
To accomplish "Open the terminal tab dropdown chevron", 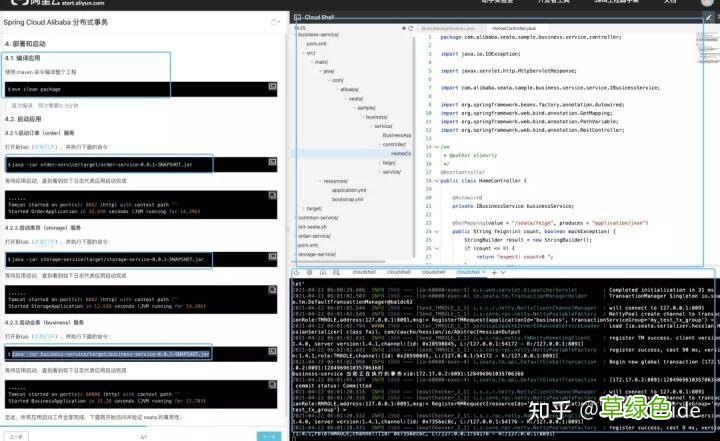I will pos(503,272).
